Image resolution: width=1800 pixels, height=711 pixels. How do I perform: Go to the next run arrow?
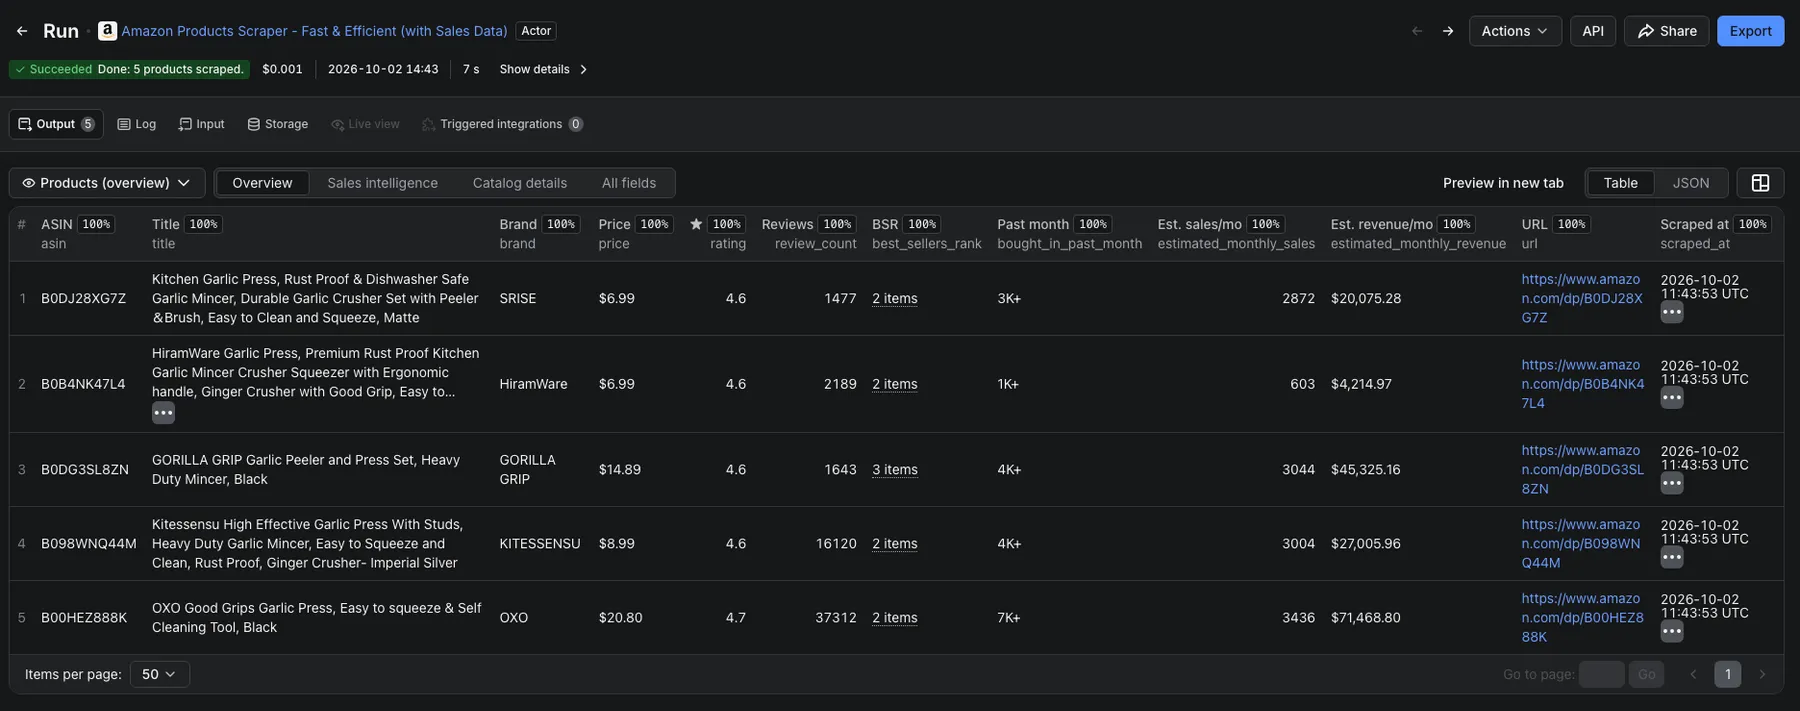click(x=1448, y=31)
